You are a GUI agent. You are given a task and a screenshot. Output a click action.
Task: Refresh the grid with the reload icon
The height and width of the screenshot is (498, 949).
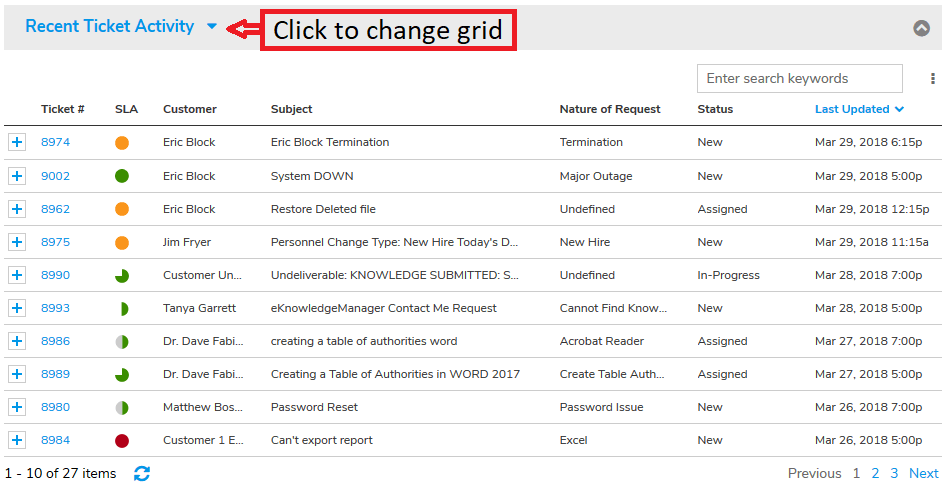point(142,474)
